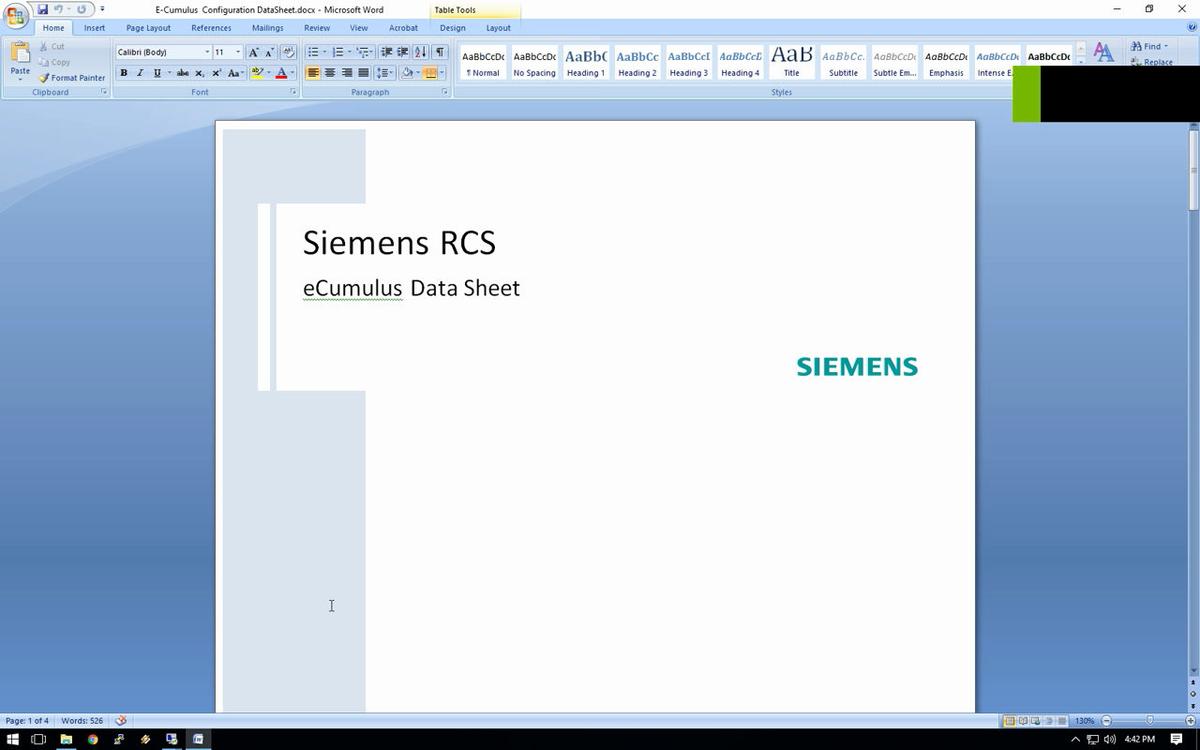This screenshot has height=750, width=1200.
Task: Open Task View on taskbar
Action: coord(39,739)
